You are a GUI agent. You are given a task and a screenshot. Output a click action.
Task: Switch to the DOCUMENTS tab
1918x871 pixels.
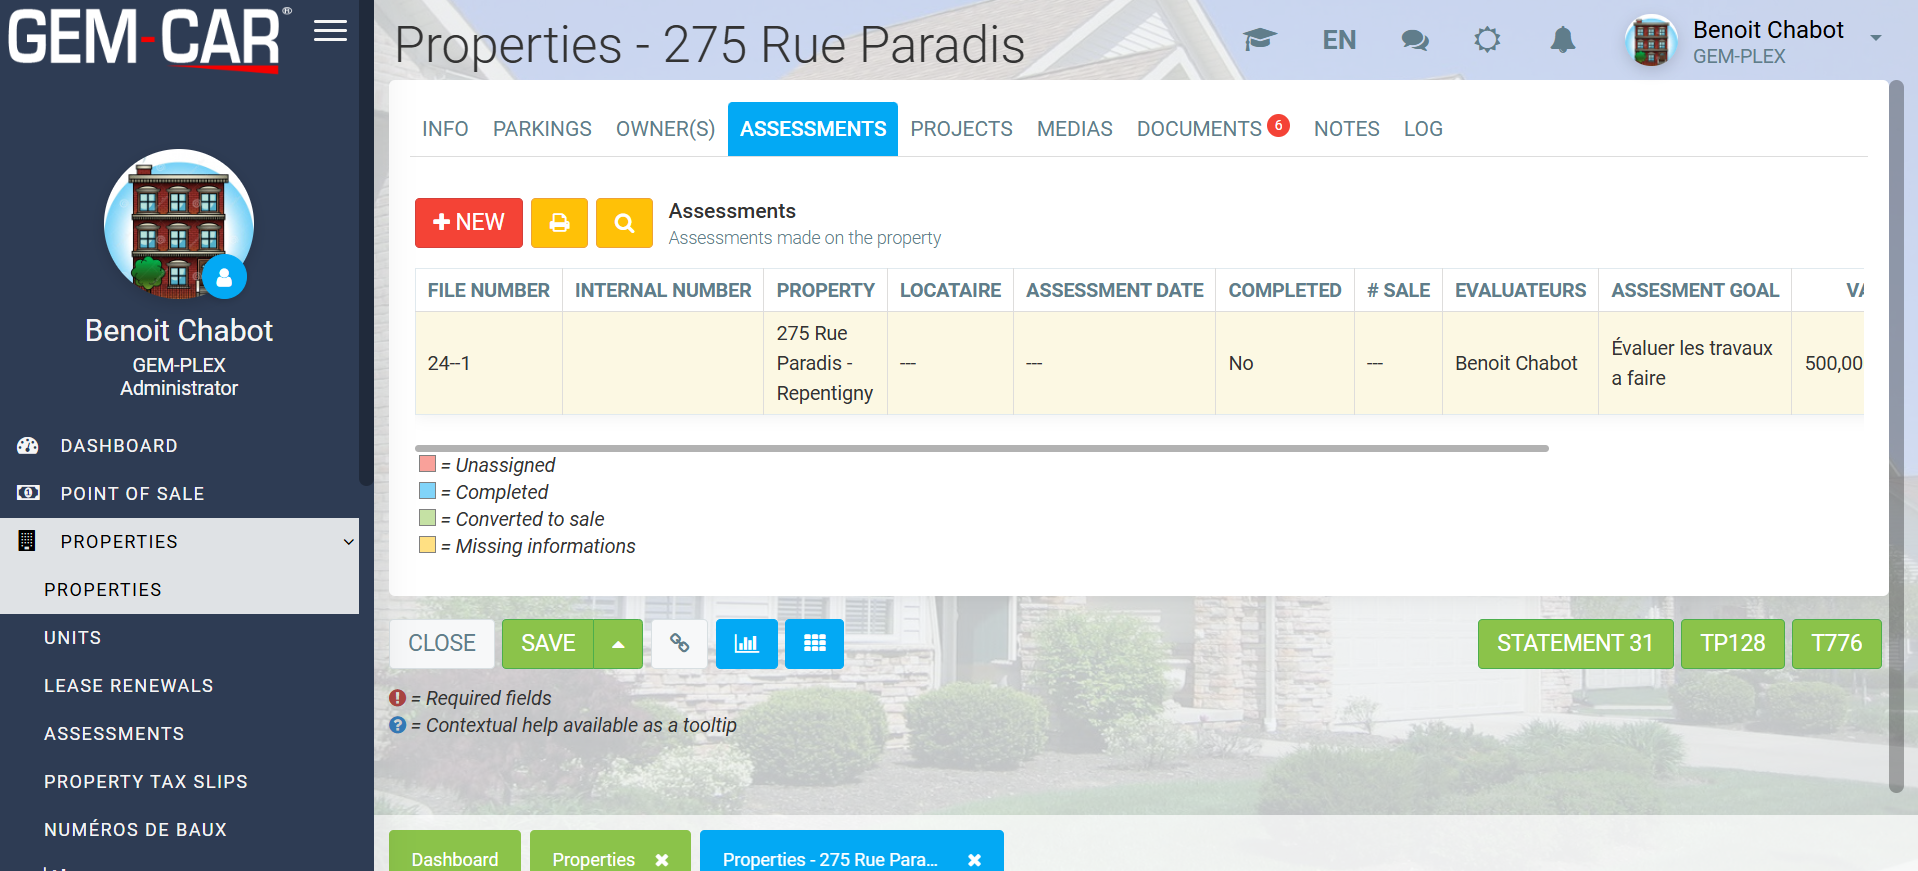[x=1199, y=129]
